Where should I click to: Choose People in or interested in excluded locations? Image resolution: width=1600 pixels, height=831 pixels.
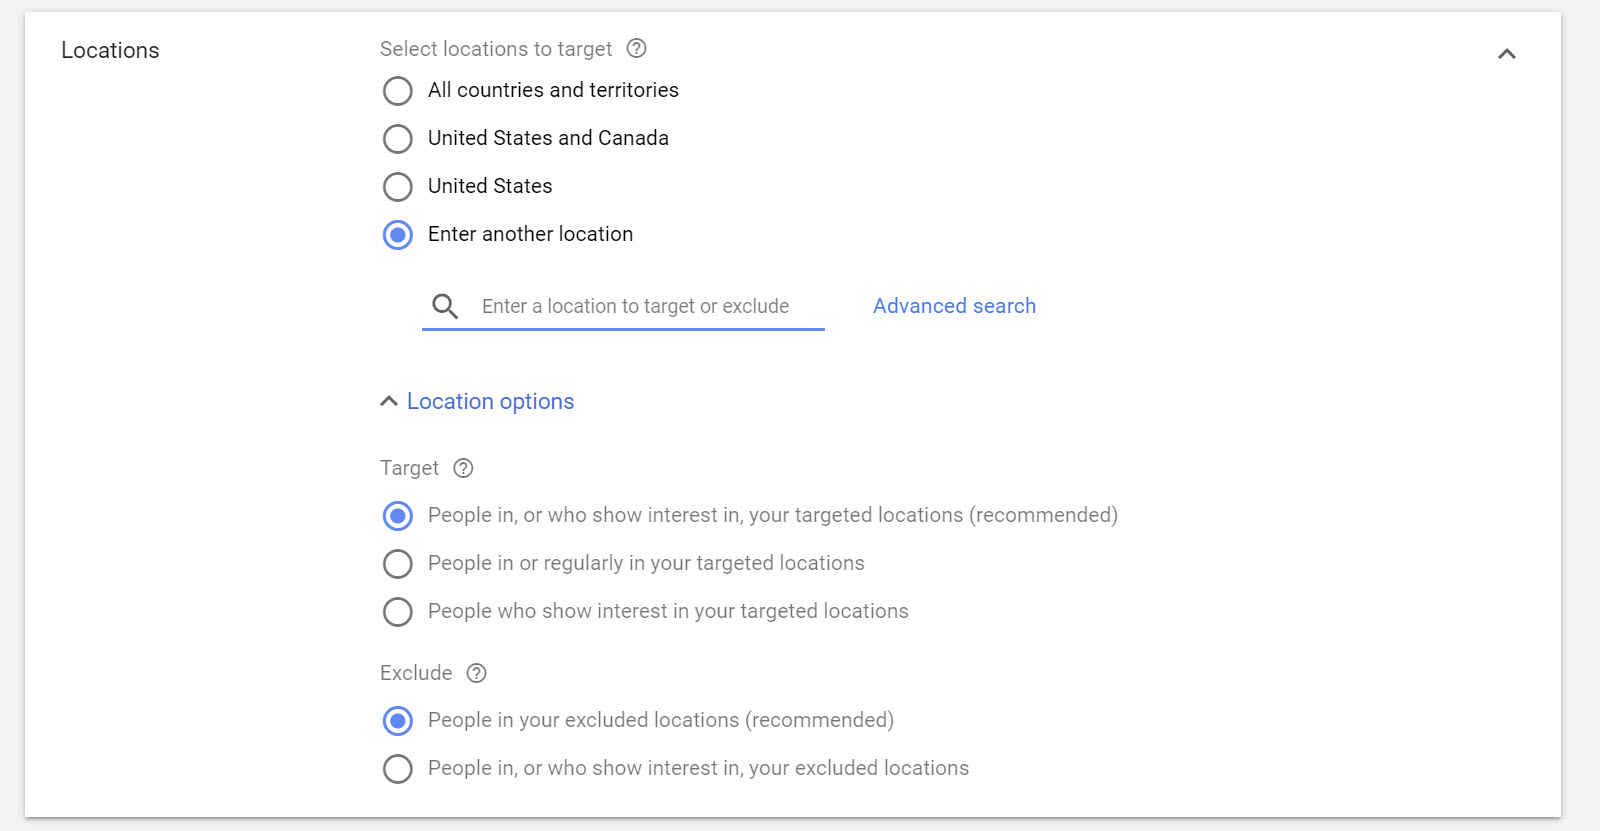398,769
